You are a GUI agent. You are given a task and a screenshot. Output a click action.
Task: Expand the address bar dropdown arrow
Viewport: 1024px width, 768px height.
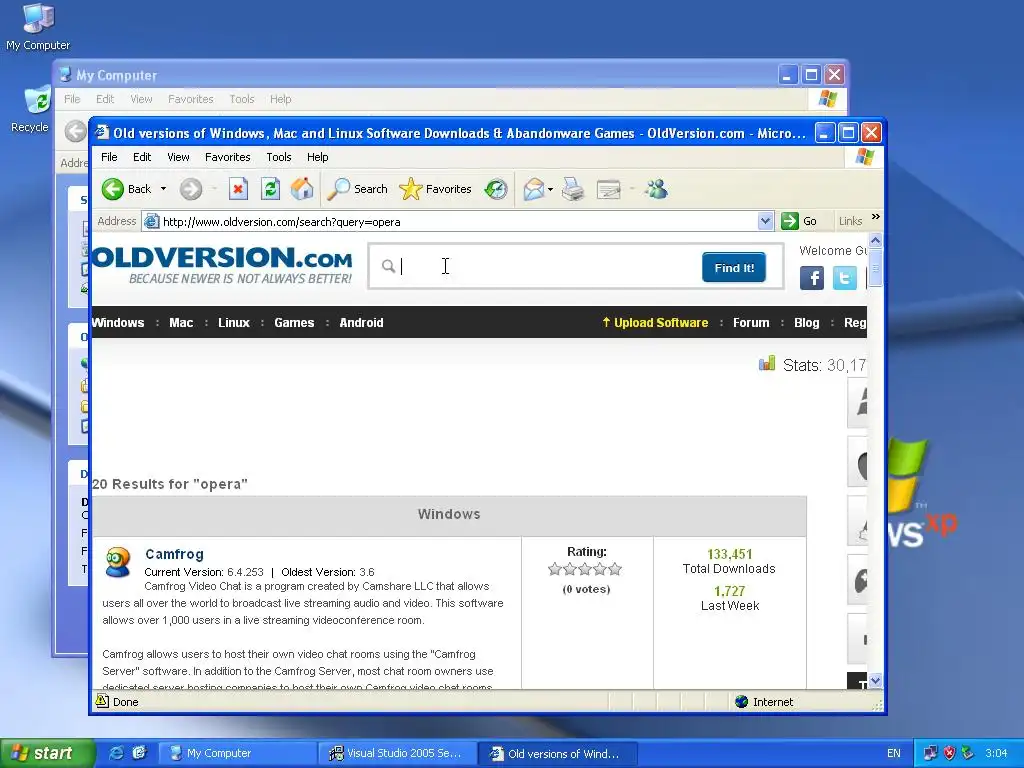[765, 221]
